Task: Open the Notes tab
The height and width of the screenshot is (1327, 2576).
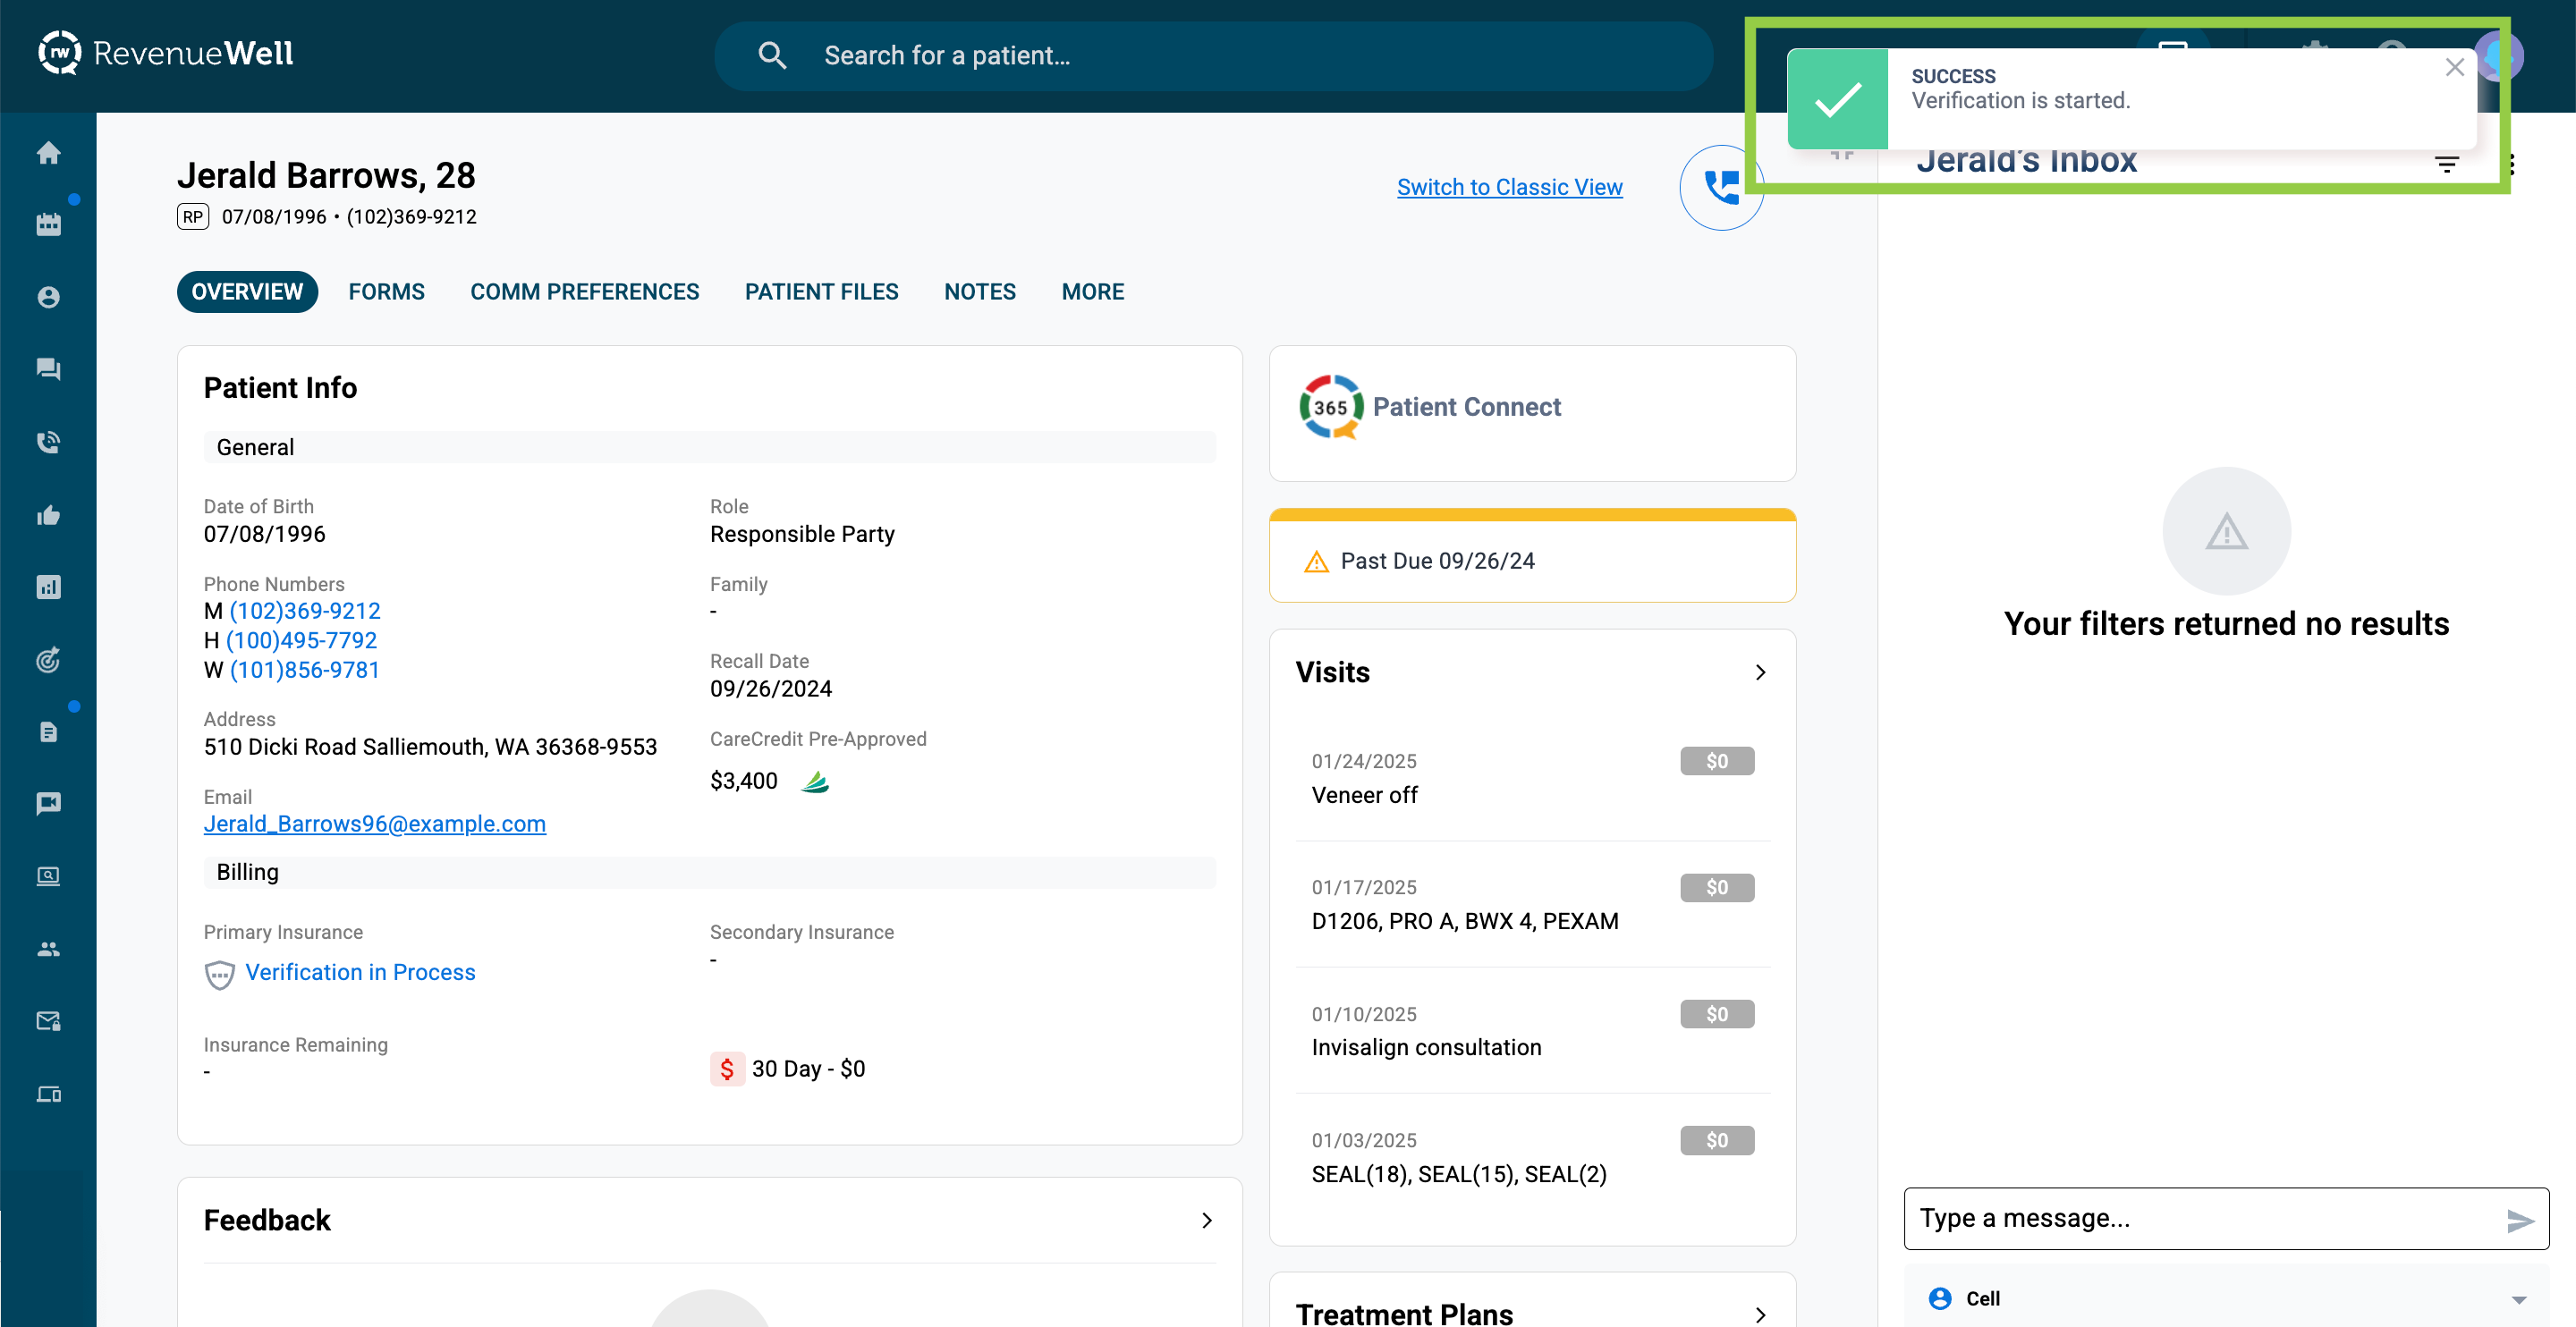Action: tap(979, 292)
